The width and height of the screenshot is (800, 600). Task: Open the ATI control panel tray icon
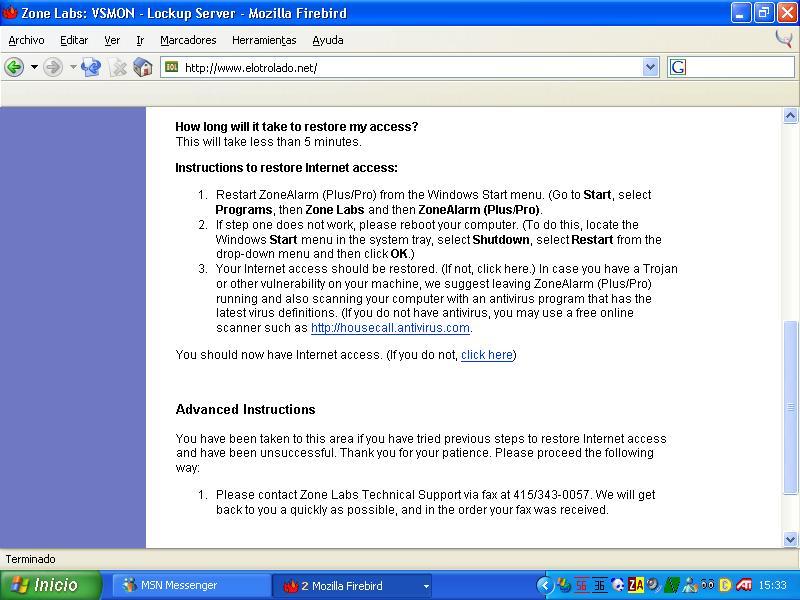(x=744, y=585)
